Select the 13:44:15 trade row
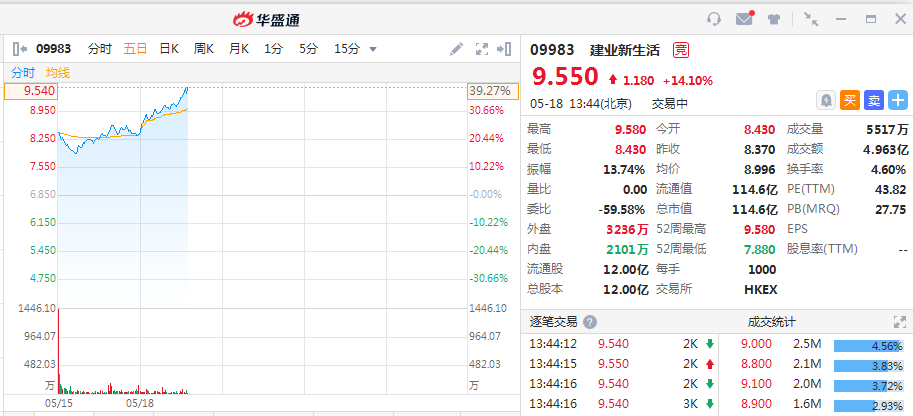 (620, 364)
